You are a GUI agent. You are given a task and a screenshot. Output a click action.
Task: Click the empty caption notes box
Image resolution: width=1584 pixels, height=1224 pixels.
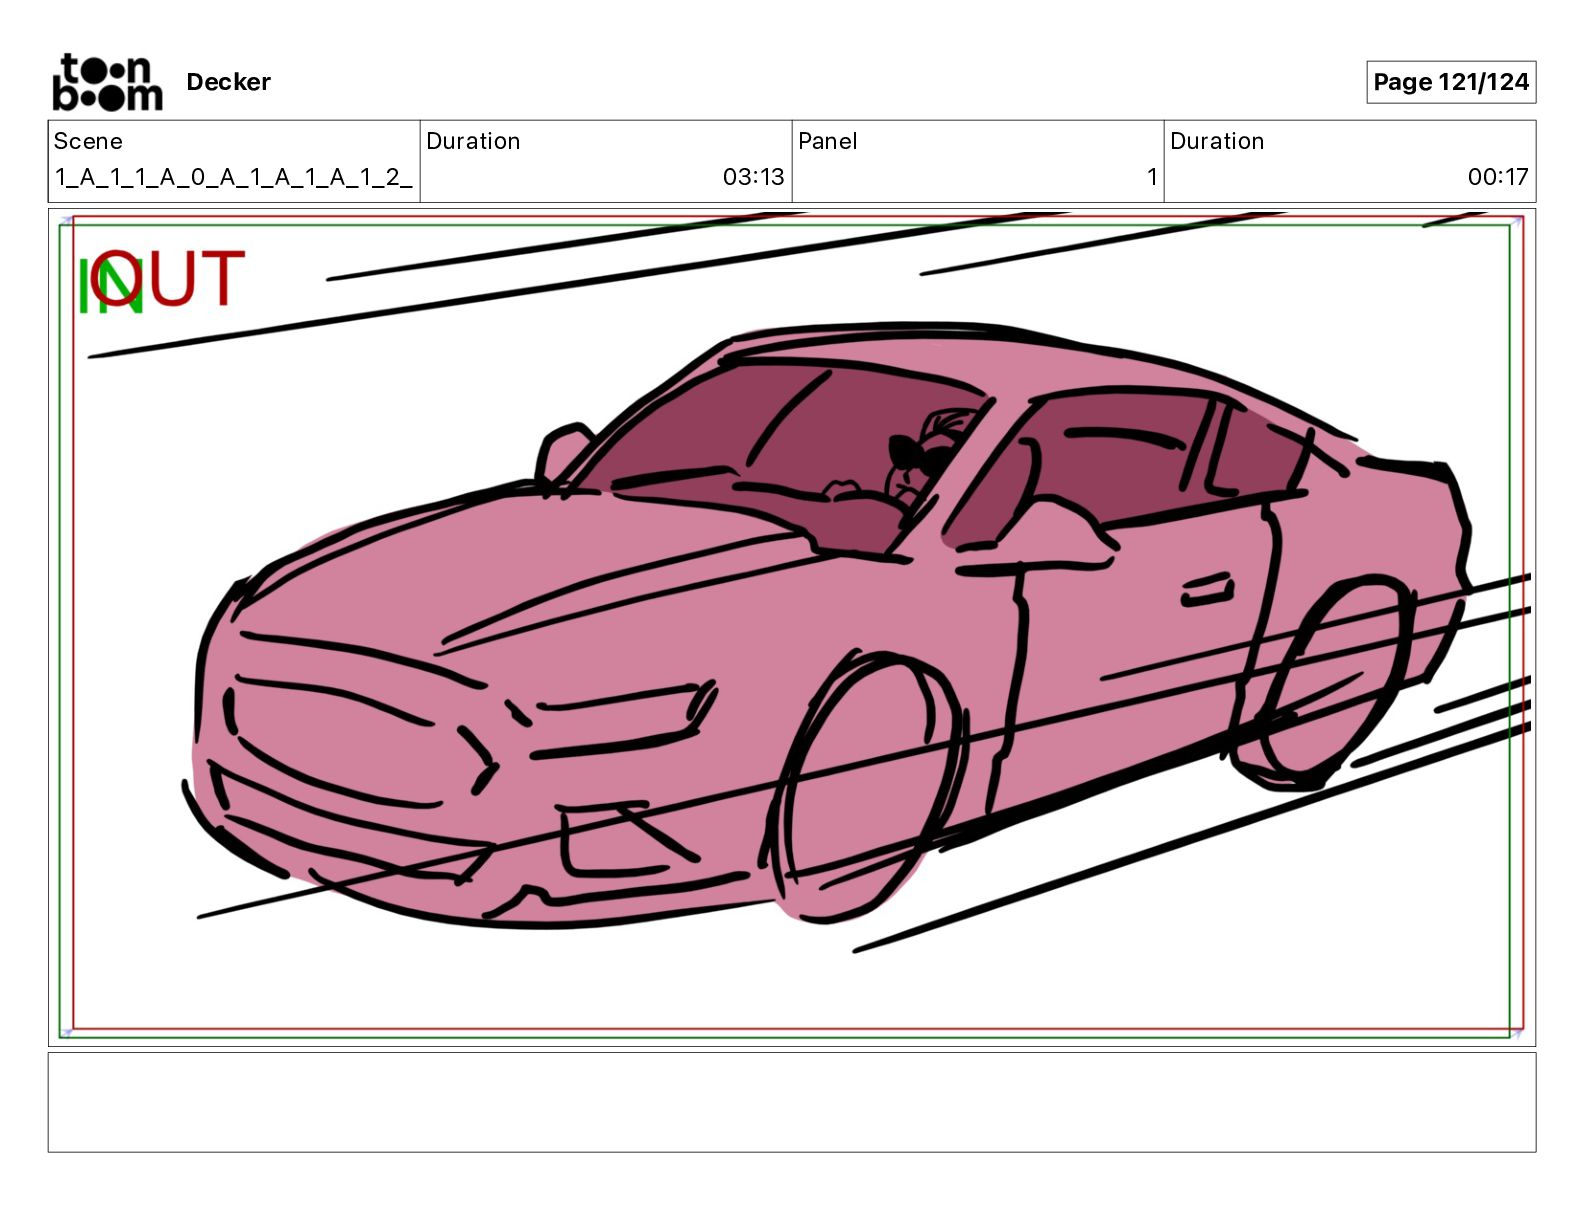click(x=792, y=1102)
